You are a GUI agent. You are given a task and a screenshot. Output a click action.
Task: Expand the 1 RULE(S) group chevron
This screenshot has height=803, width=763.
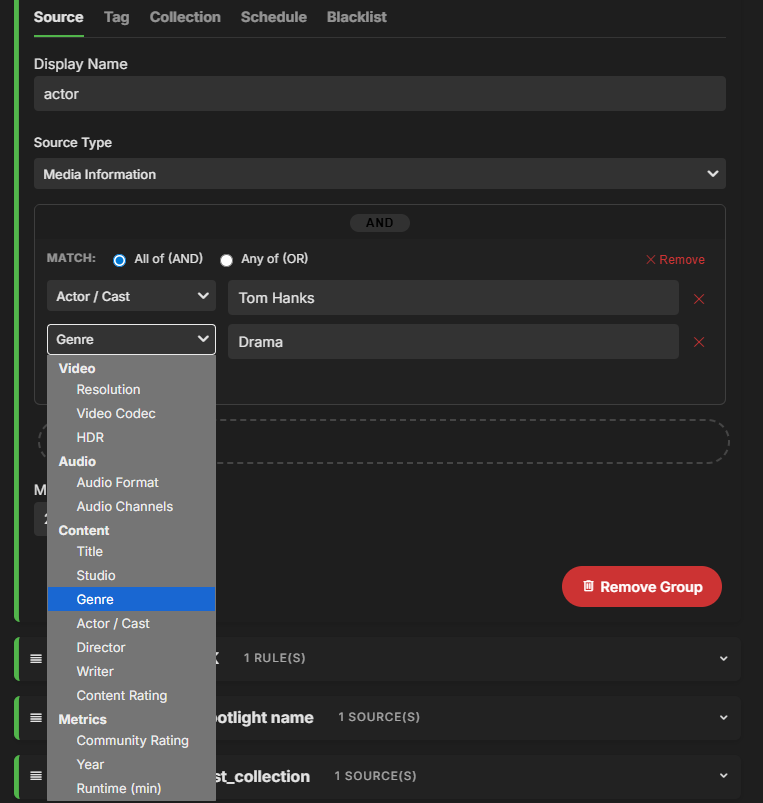[x=723, y=659]
